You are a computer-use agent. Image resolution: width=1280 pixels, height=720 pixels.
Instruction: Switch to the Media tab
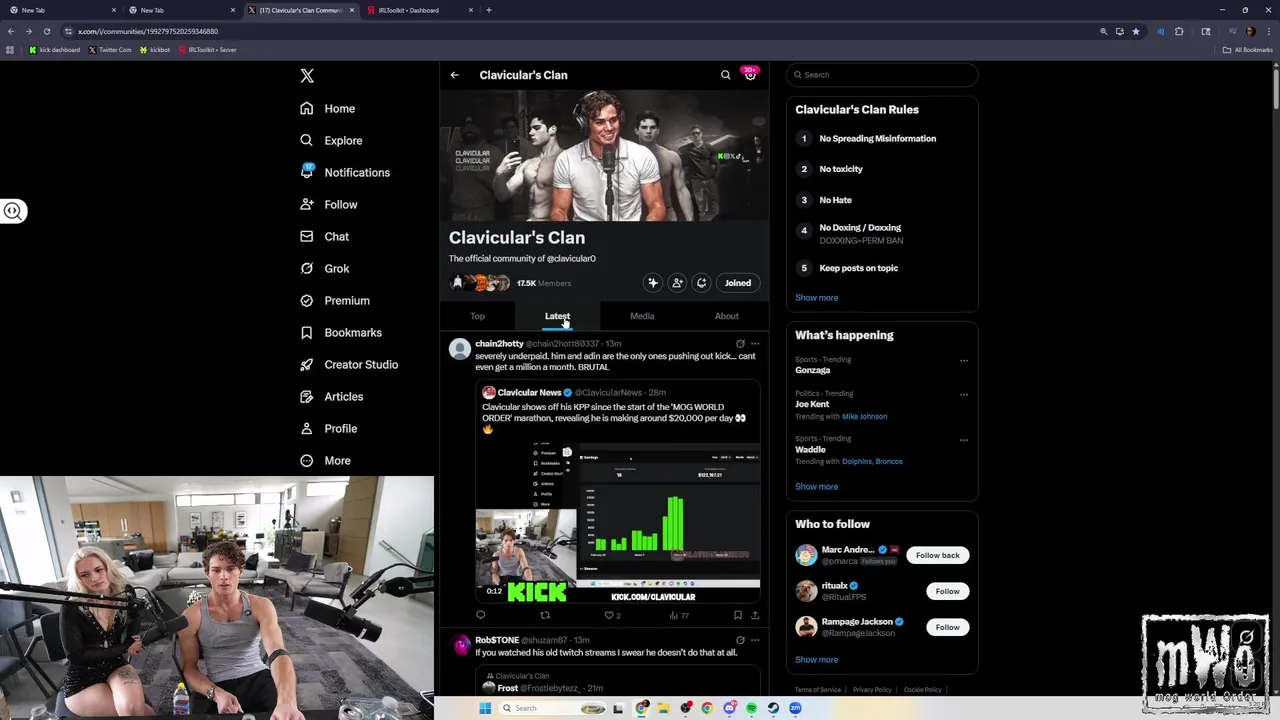(642, 316)
